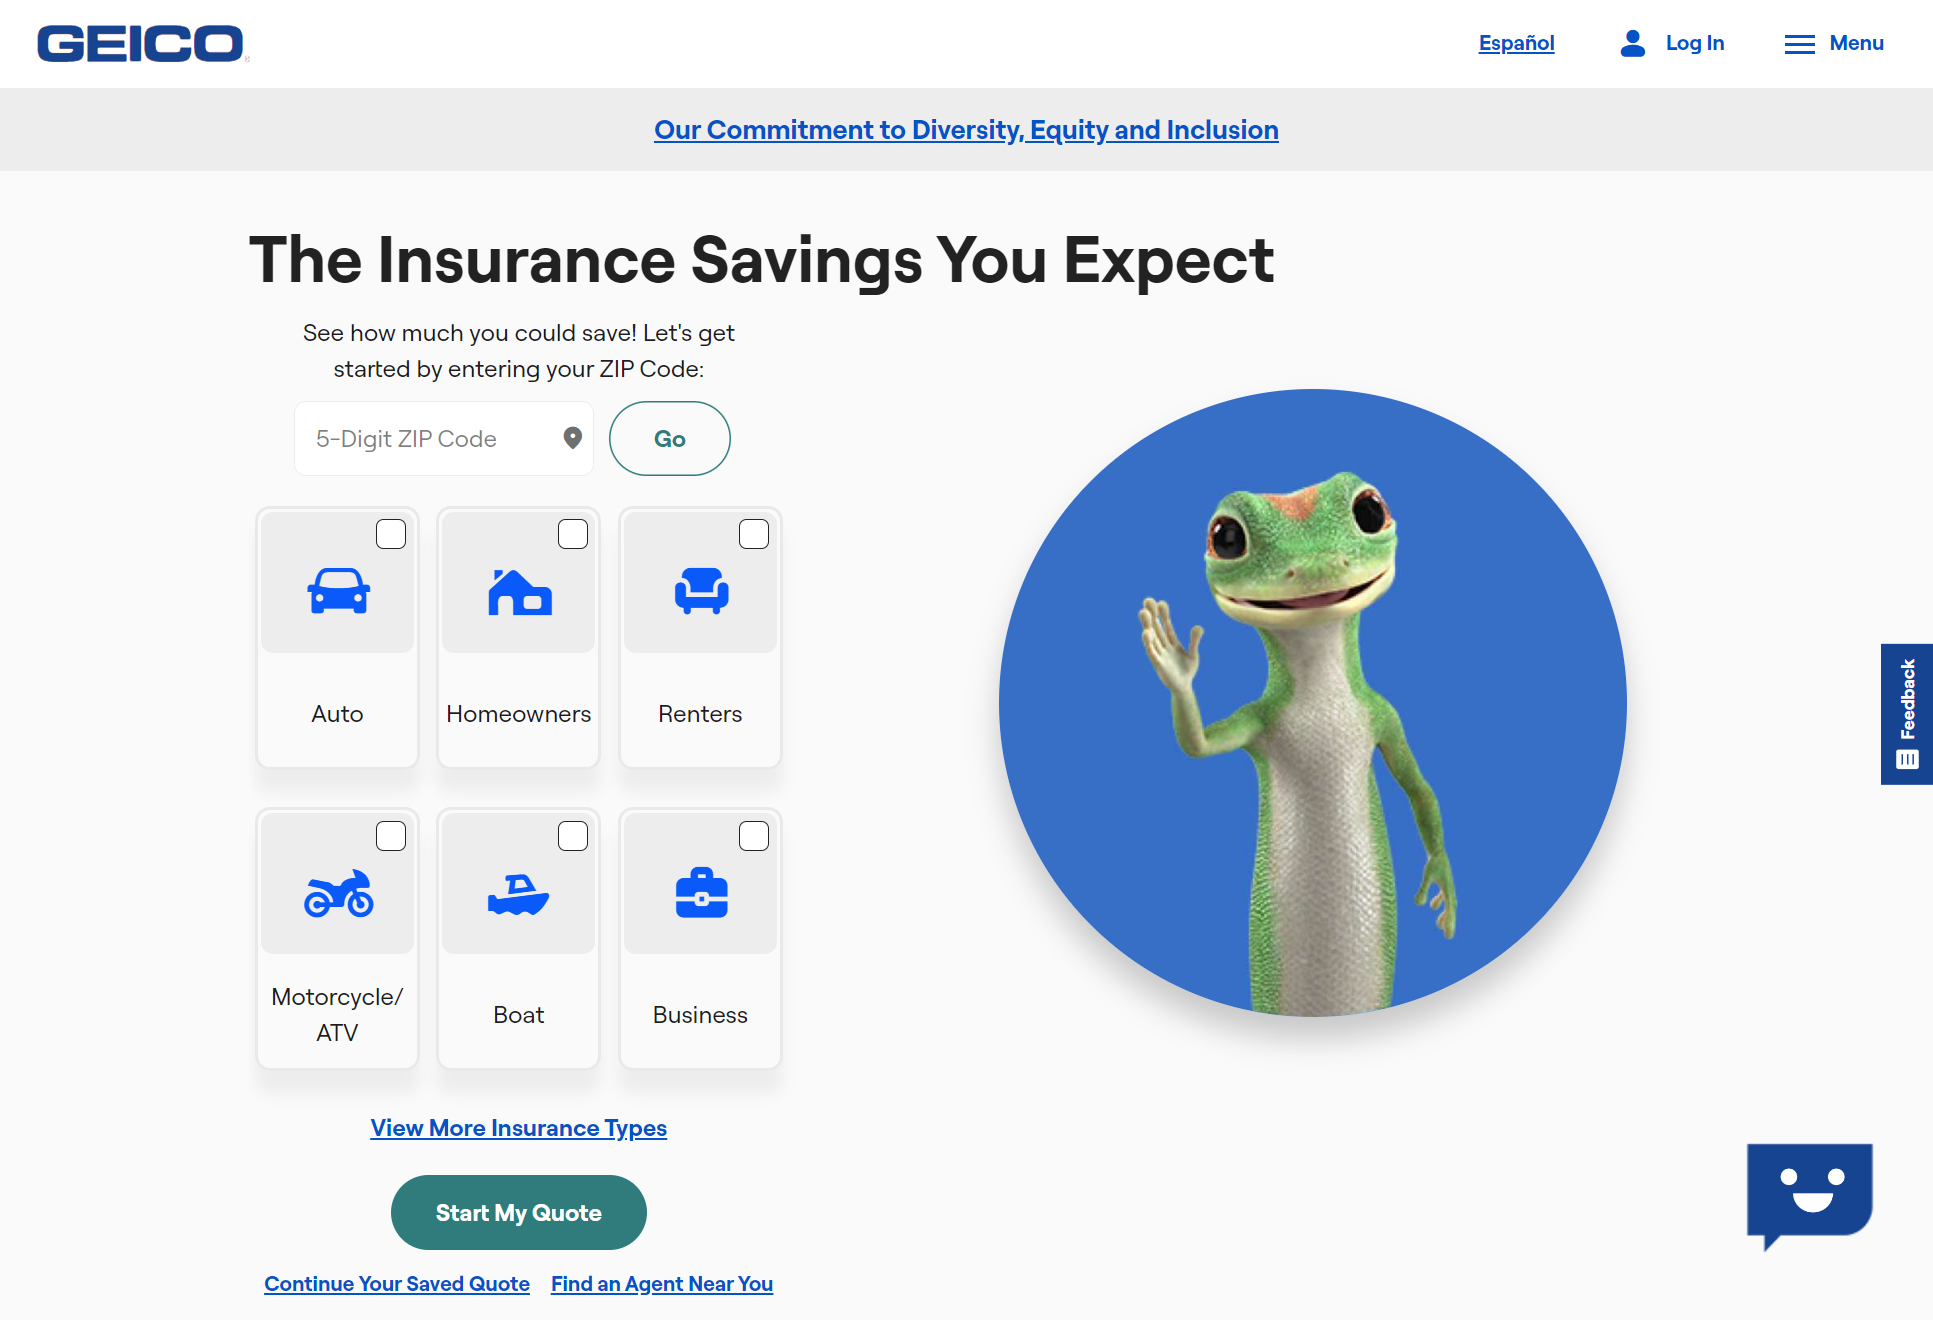Image resolution: width=1933 pixels, height=1320 pixels.
Task: Select the Motorcycle/ATV insurance icon
Action: click(338, 891)
